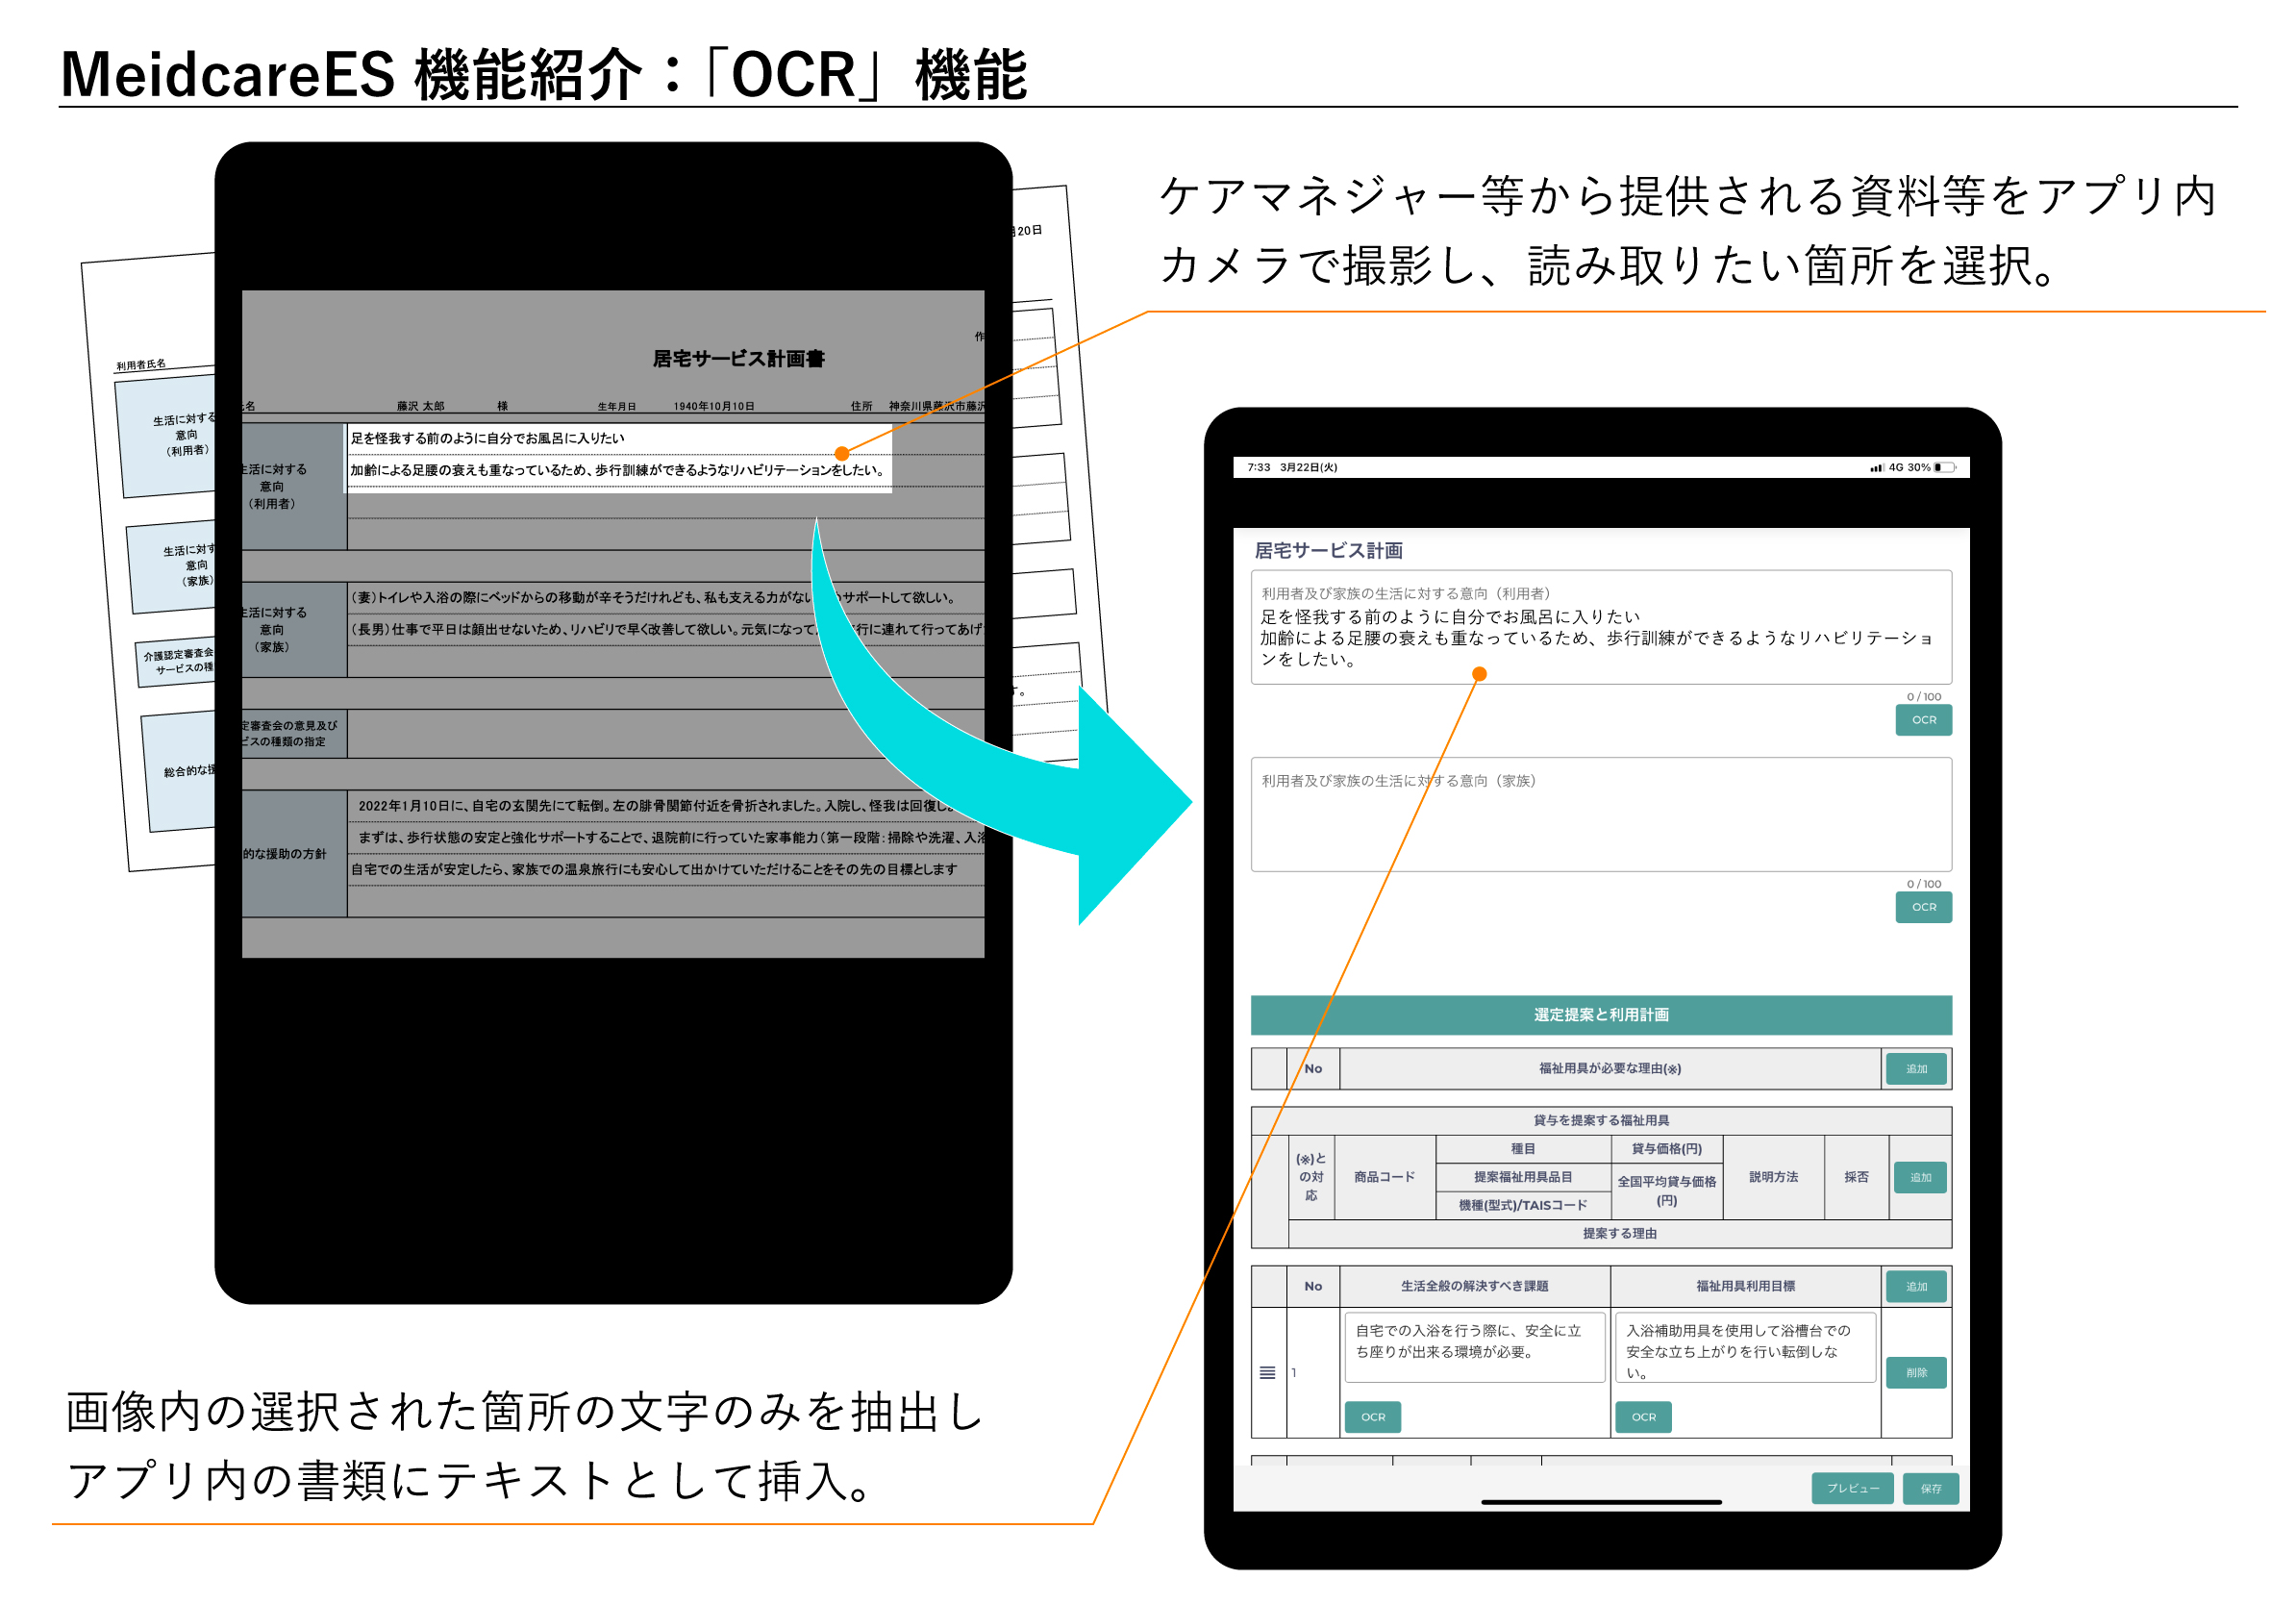
Task: Focus the 利用者 intent text field
Action: point(1601,627)
